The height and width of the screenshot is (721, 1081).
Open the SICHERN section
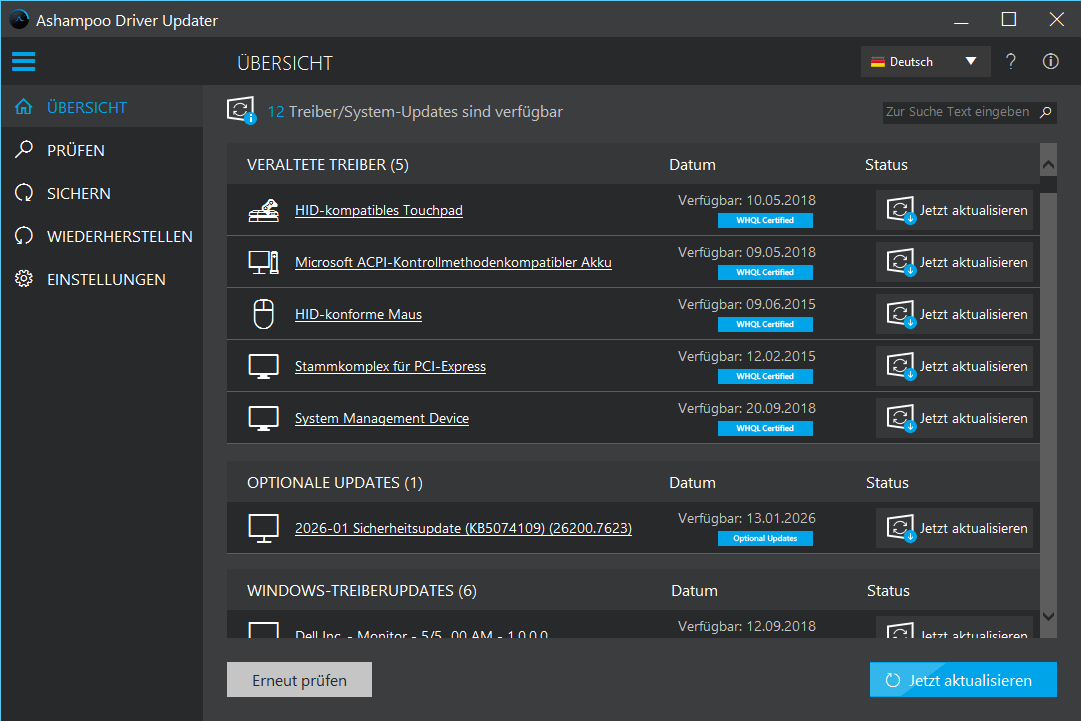(78, 194)
